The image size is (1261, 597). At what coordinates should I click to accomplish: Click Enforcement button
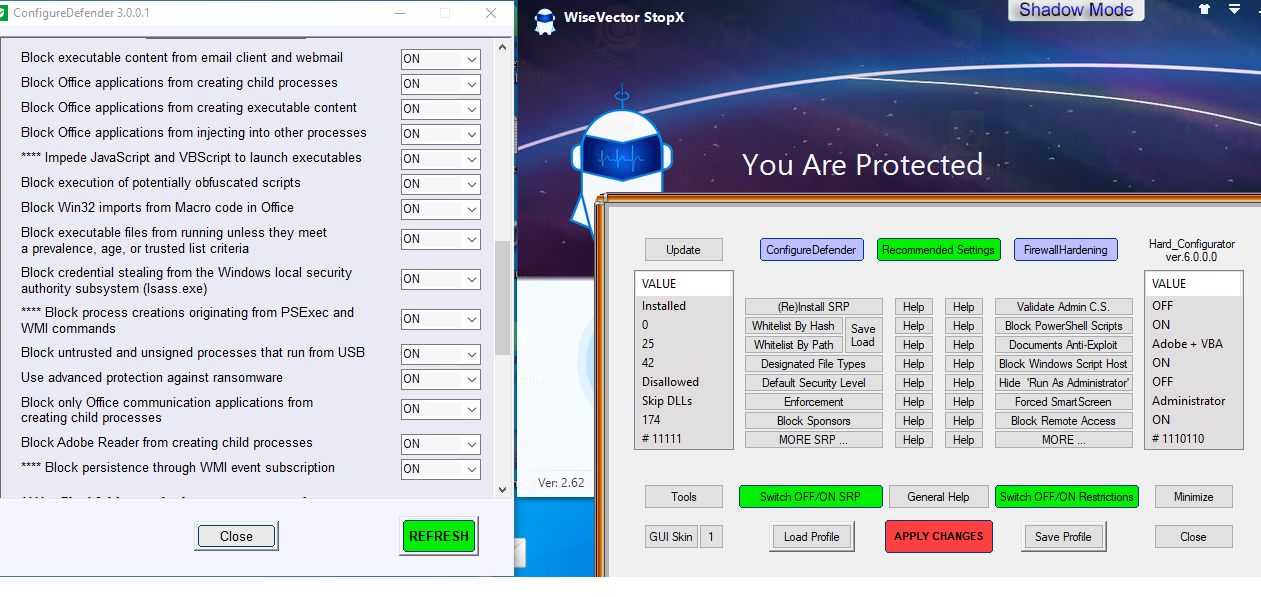click(x=814, y=402)
